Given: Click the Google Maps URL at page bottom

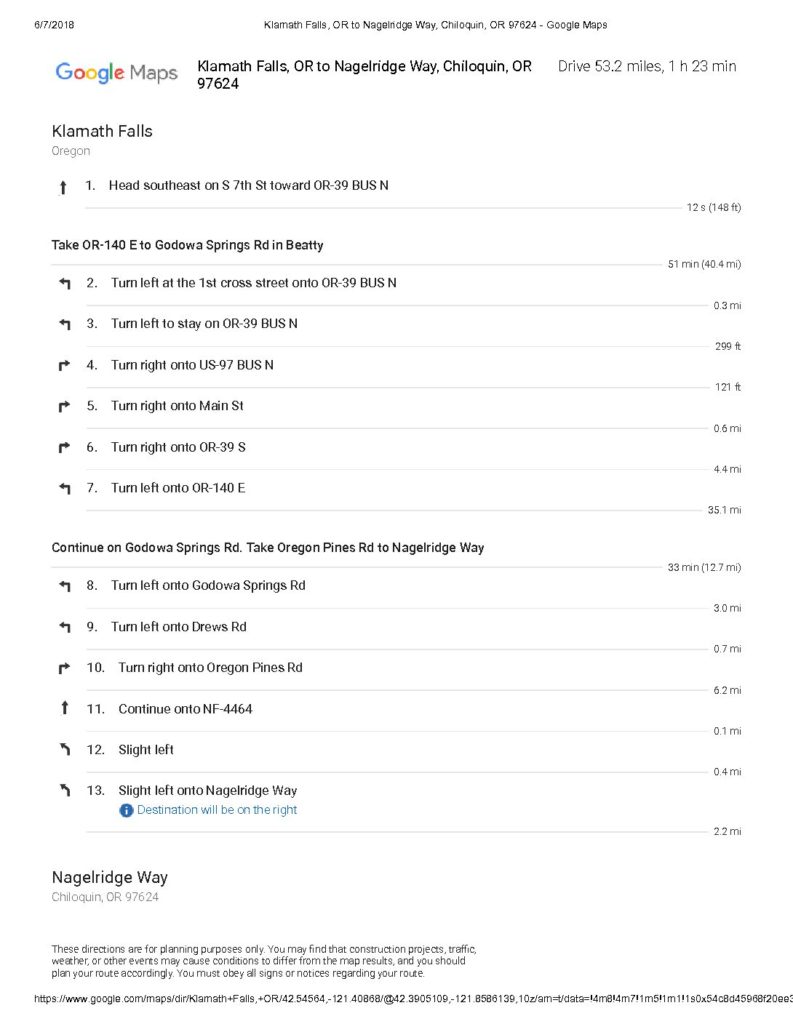Looking at the screenshot, I should (413, 999).
